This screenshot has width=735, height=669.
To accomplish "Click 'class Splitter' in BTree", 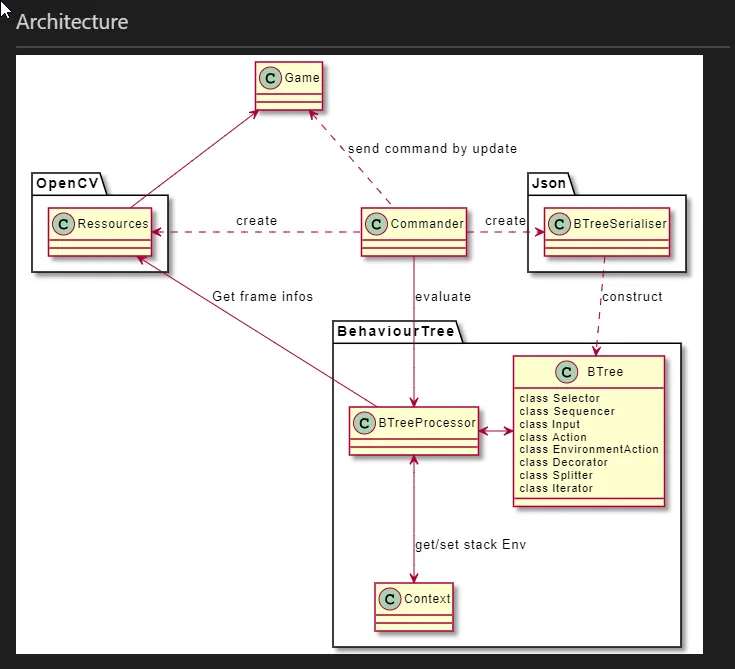I will tap(556, 475).
